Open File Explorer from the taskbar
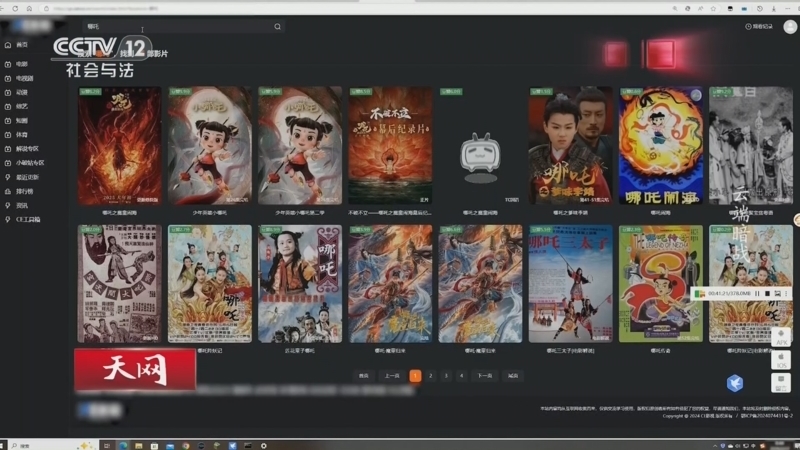800x450 pixels. pos(139,445)
